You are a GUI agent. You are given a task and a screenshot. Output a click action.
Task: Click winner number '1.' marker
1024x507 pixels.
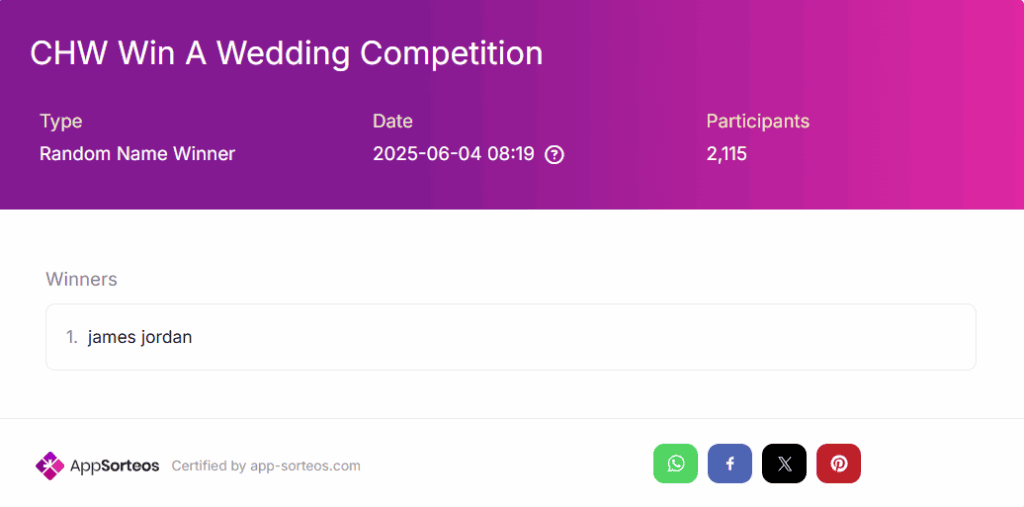72,337
